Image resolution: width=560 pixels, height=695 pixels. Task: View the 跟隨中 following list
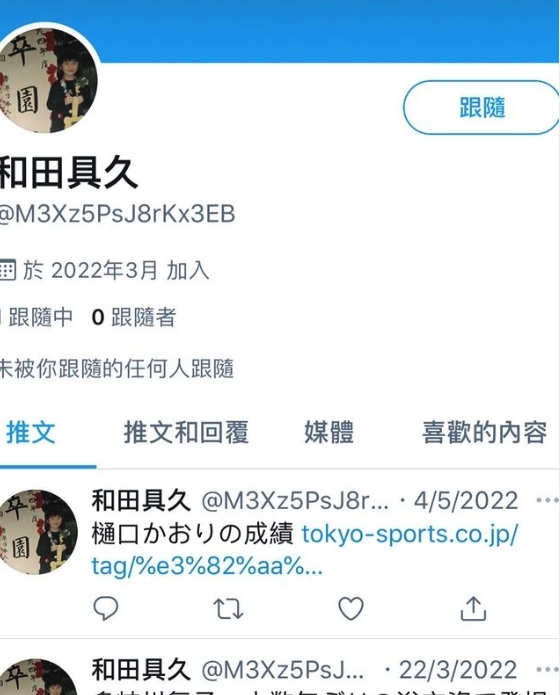point(36,317)
